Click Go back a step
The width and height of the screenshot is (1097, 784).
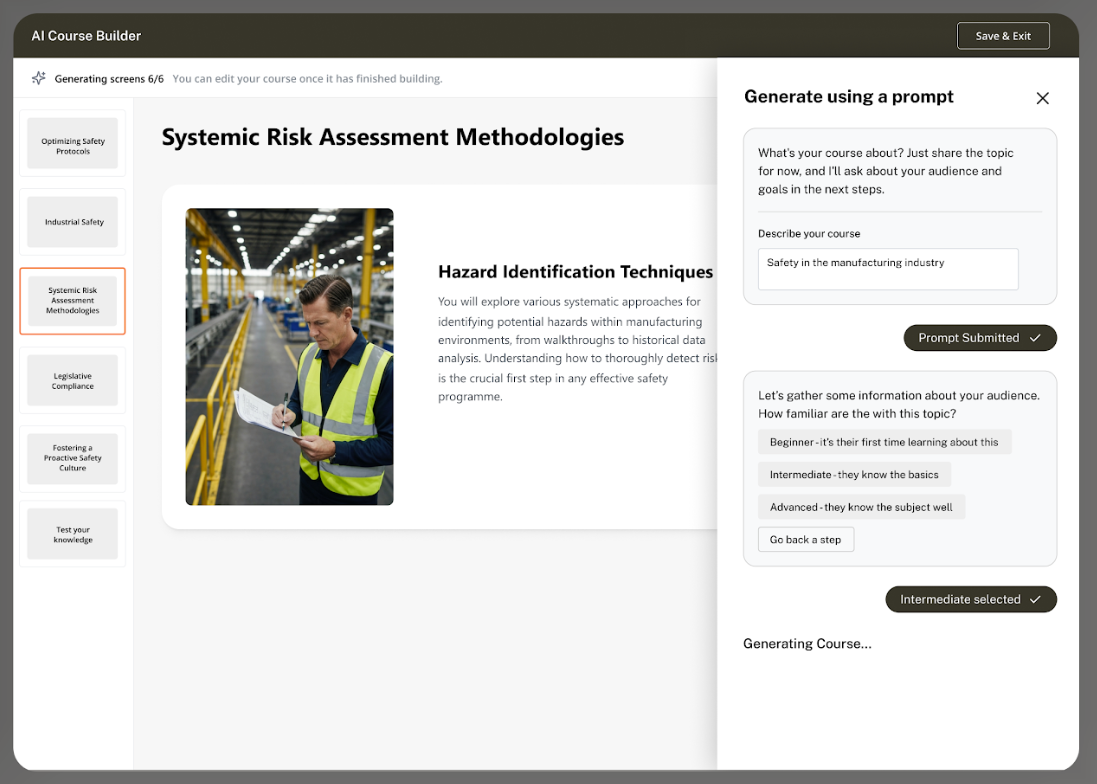pos(805,540)
